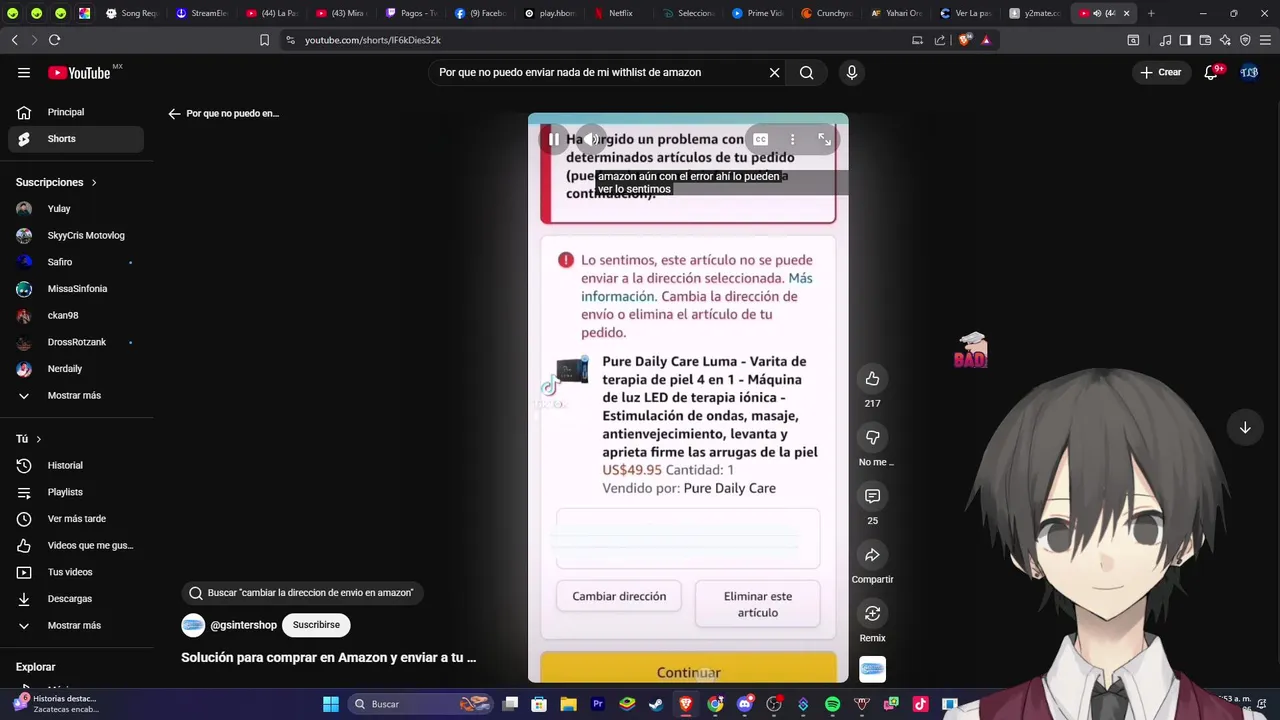Subscribe with the Suscribirse button
This screenshot has height=720, width=1280.
click(x=316, y=625)
